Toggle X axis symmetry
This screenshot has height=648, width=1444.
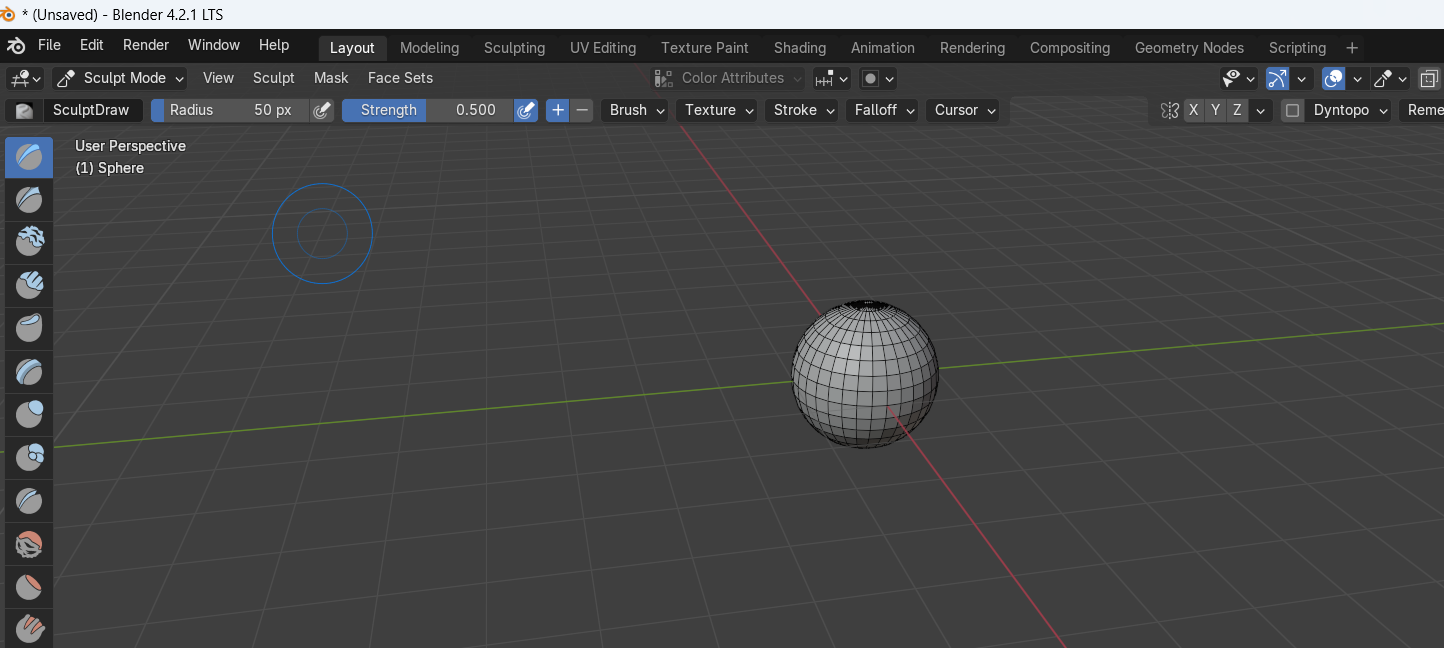tap(1193, 110)
